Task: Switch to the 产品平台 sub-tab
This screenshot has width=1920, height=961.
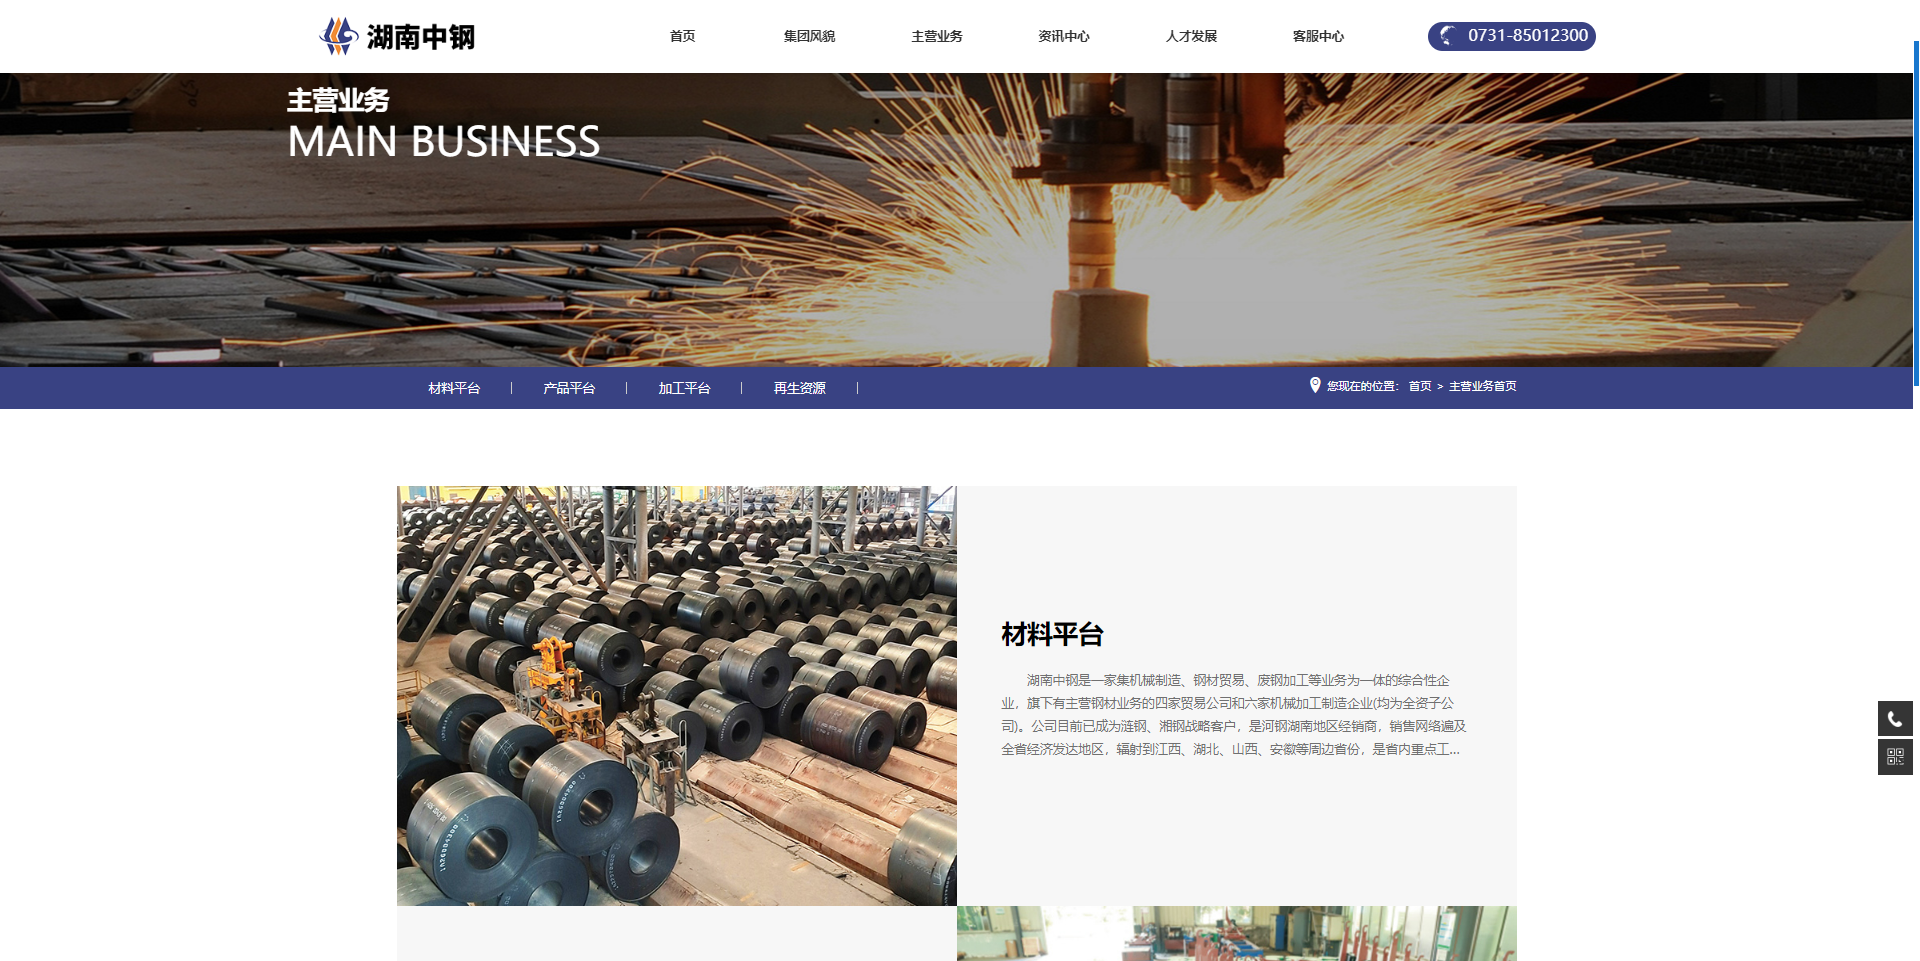Action: pos(569,388)
